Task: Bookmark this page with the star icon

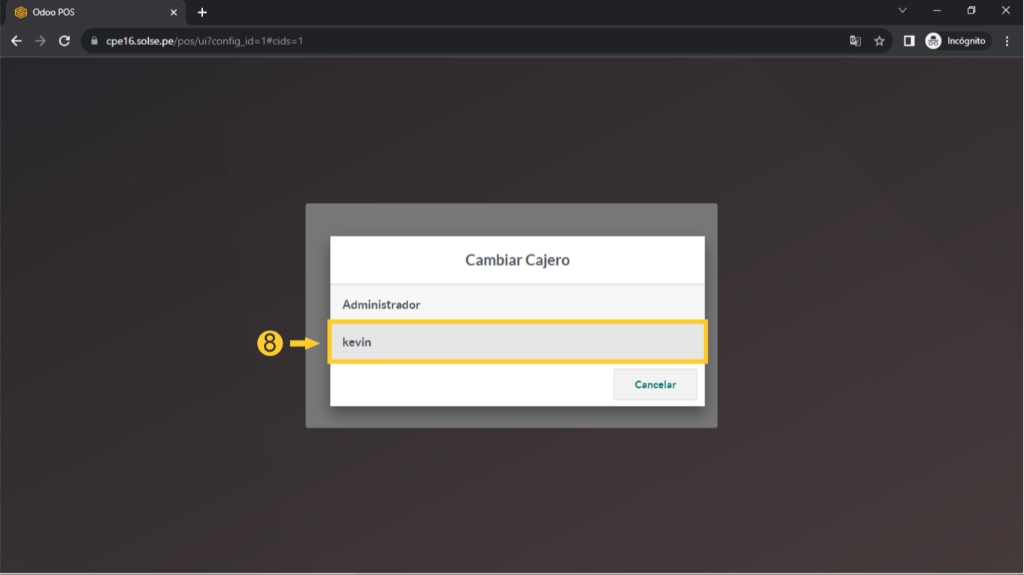Action: 879,41
